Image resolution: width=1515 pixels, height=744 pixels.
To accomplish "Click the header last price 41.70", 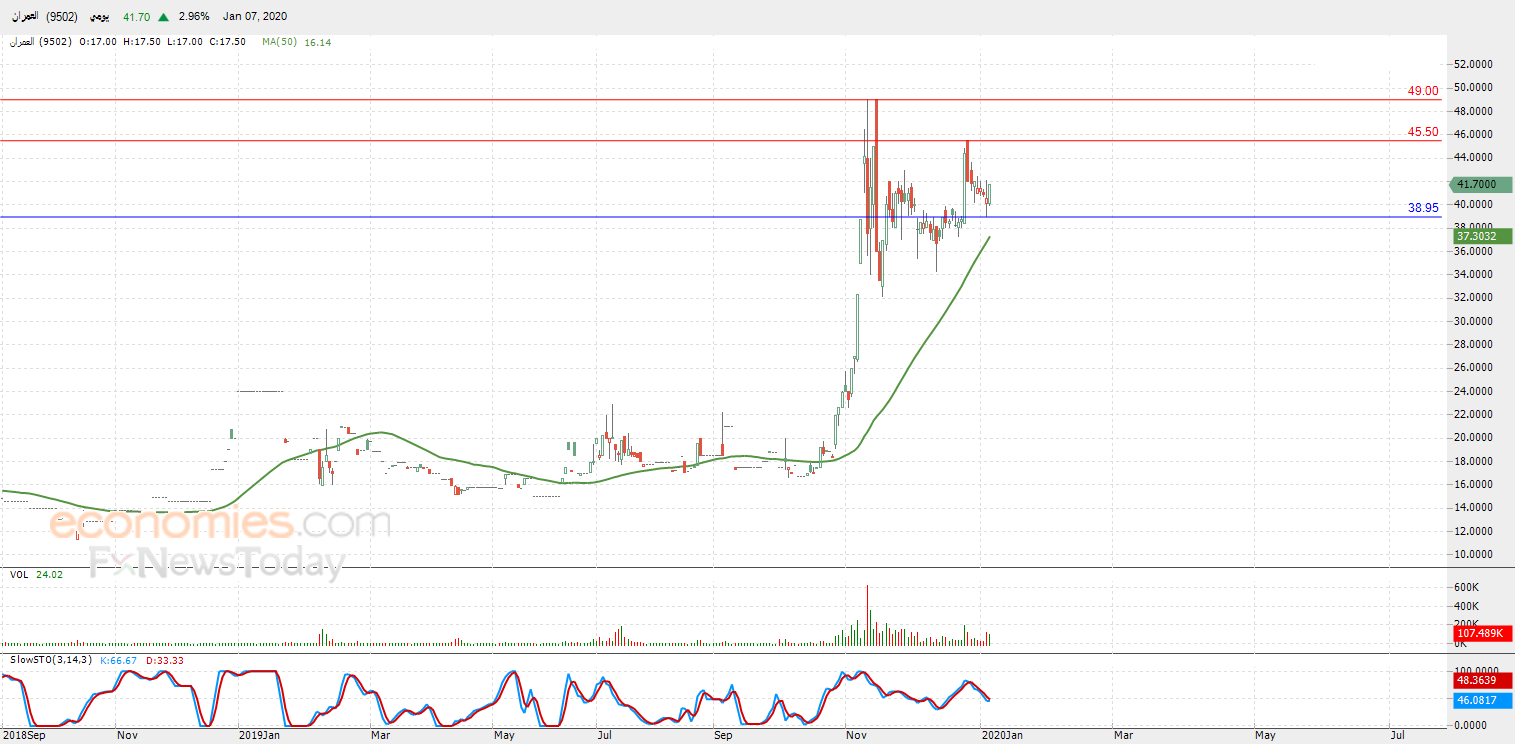I will 137,17.
